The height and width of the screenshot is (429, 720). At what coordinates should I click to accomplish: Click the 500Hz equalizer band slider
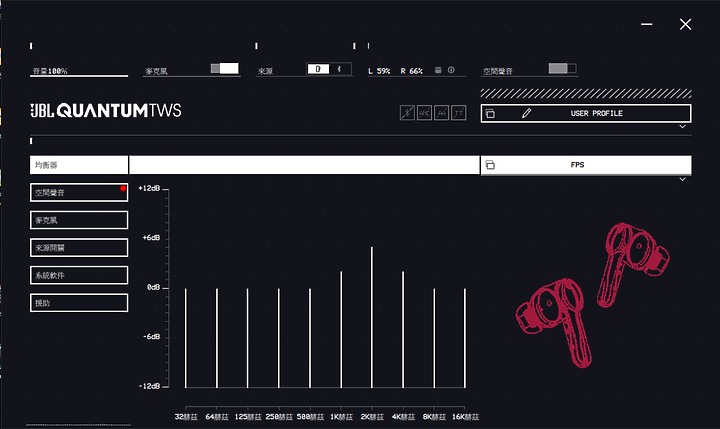click(x=310, y=338)
